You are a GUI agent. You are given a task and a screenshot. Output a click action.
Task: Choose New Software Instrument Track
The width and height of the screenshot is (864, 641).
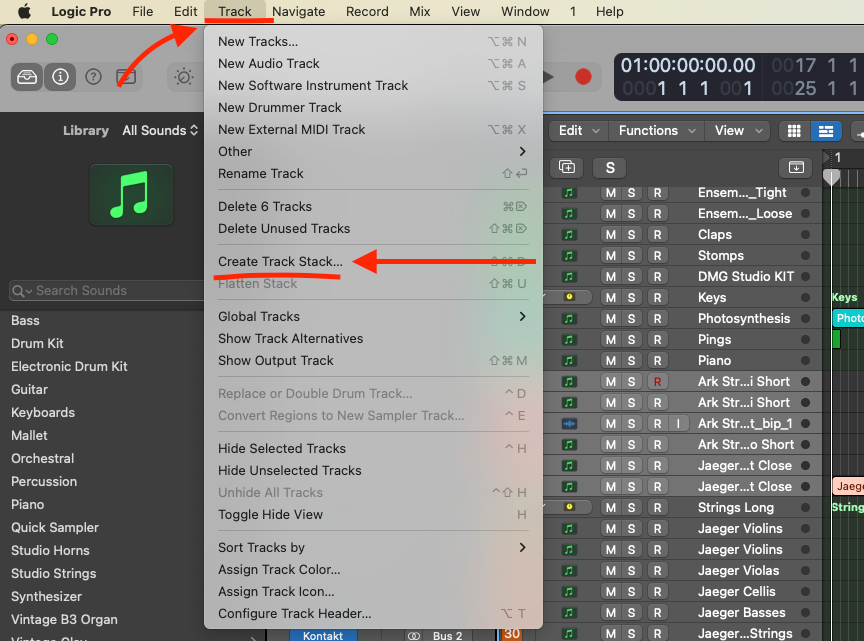tap(372, 85)
